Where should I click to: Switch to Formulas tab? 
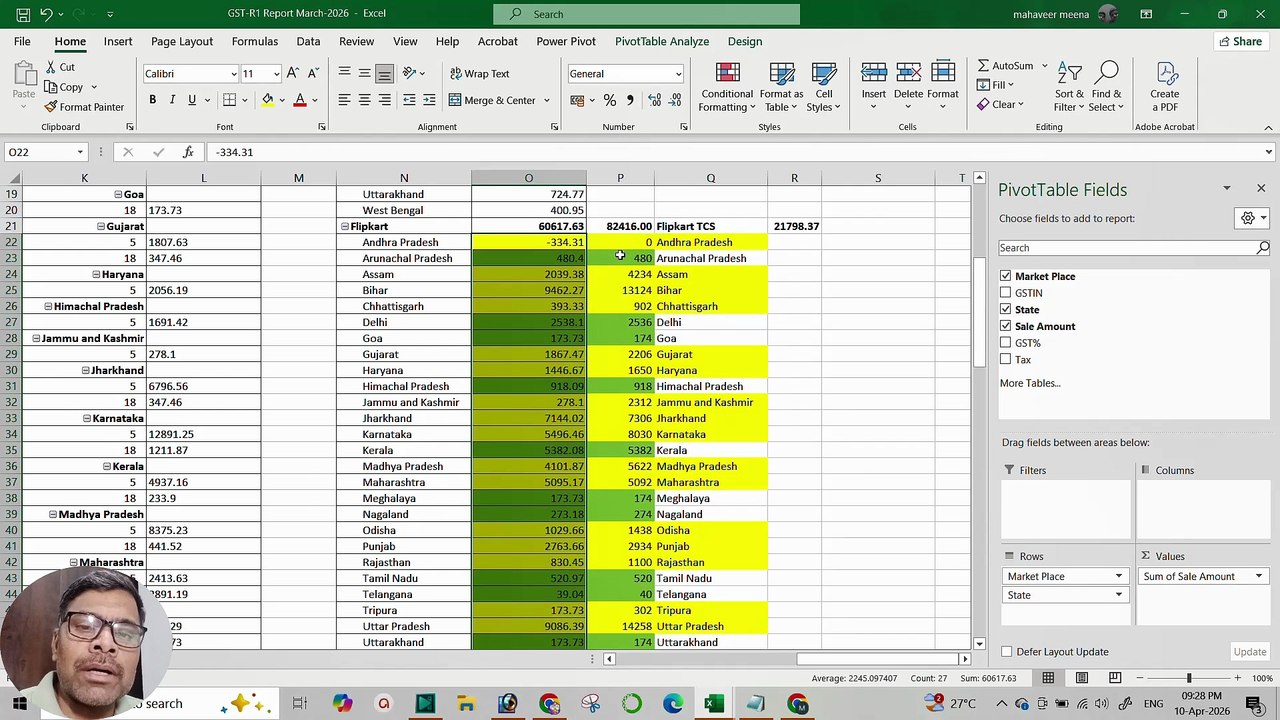coord(255,41)
